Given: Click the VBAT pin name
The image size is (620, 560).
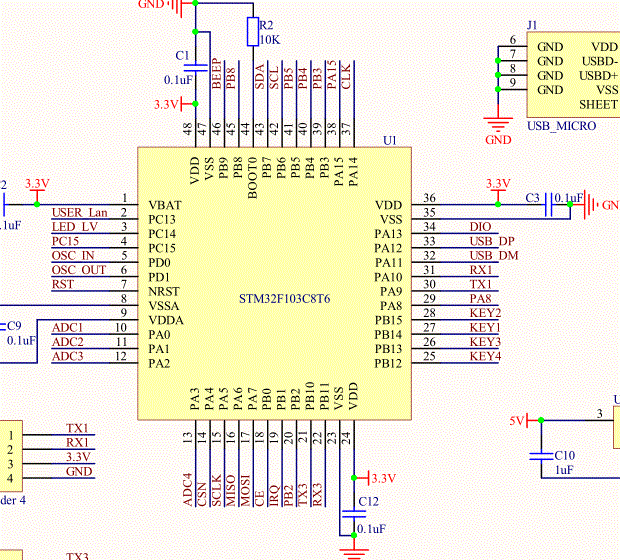Looking at the screenshot, I should click(x=165, y=205).
